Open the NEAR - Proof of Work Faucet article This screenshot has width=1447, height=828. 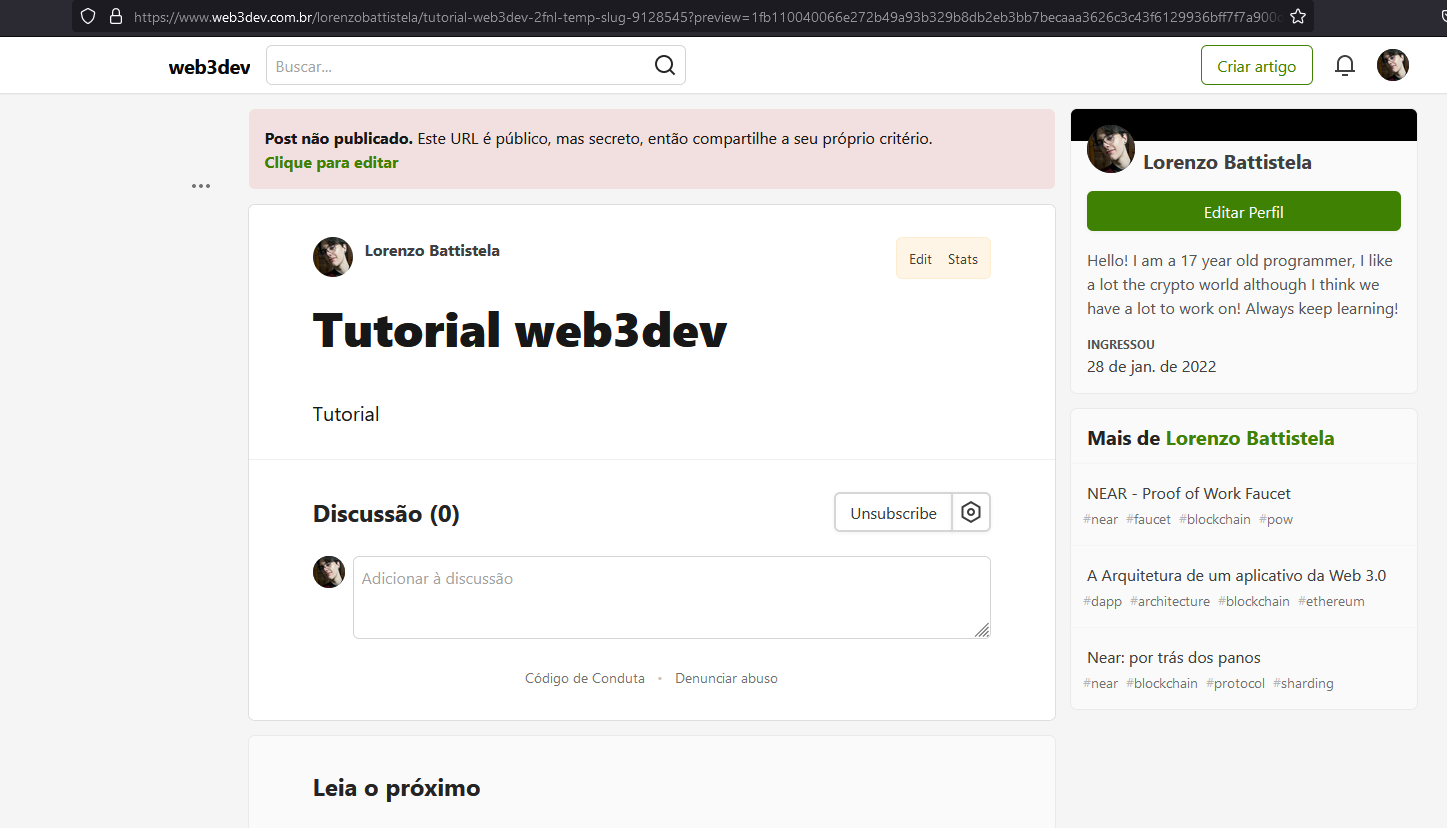point(1188,493)
